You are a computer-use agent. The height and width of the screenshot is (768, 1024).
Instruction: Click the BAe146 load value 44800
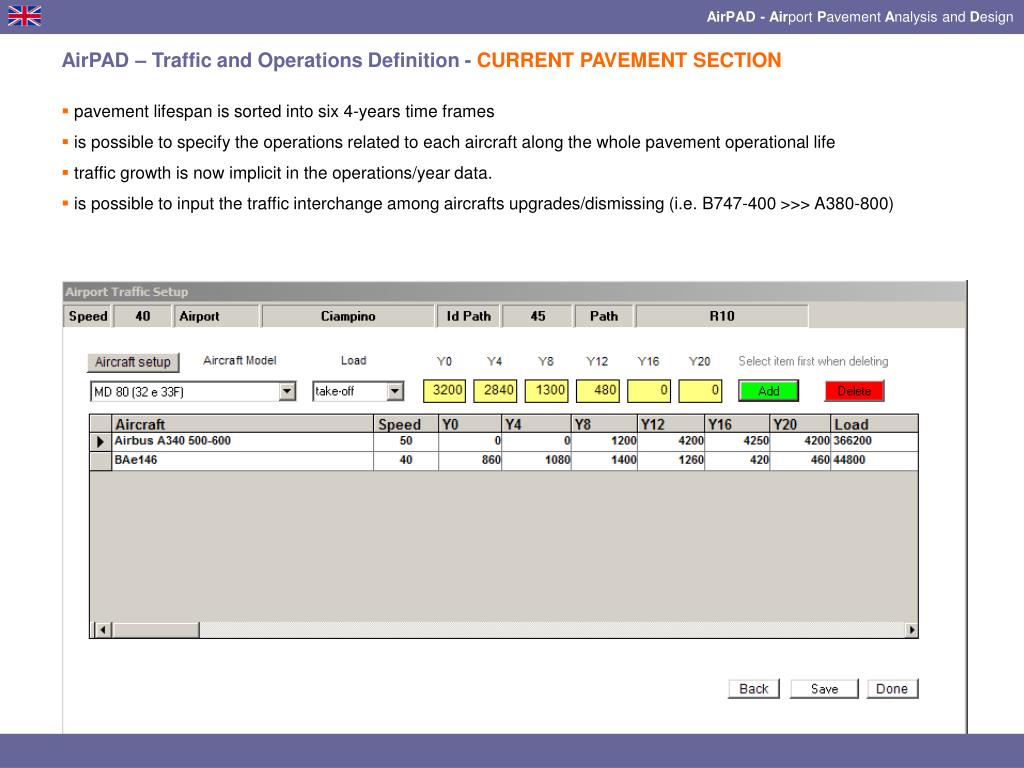(849, 460)
